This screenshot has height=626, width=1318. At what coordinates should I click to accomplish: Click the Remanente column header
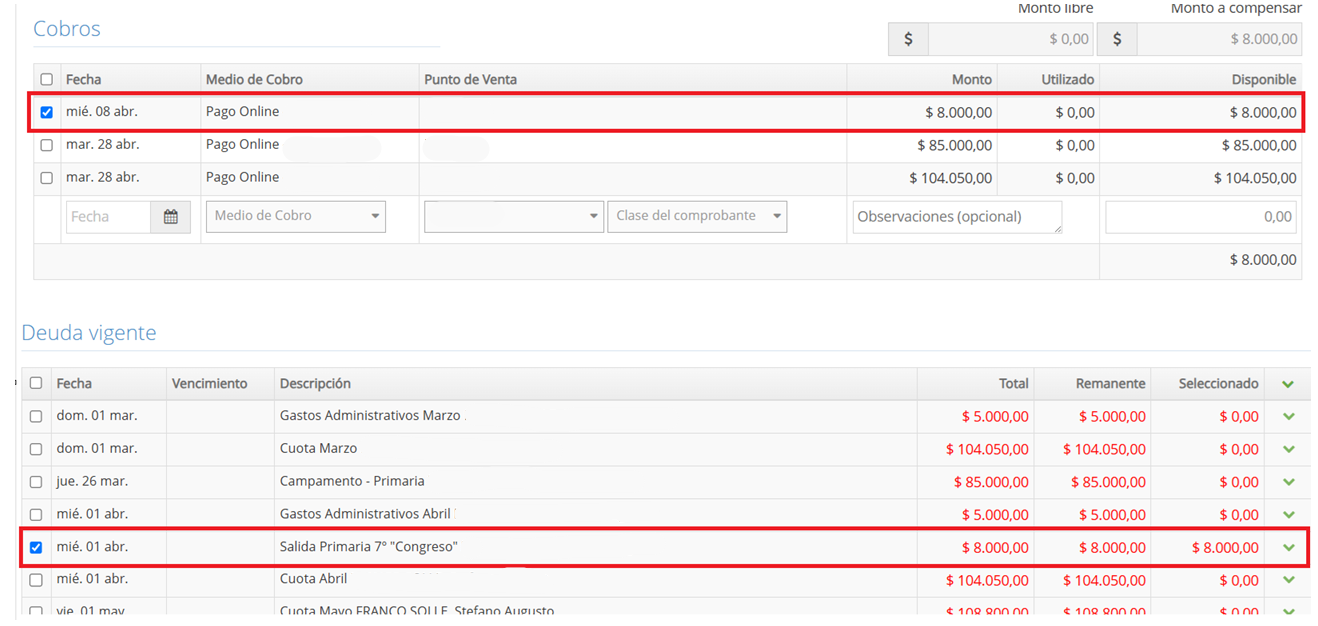1111,383
